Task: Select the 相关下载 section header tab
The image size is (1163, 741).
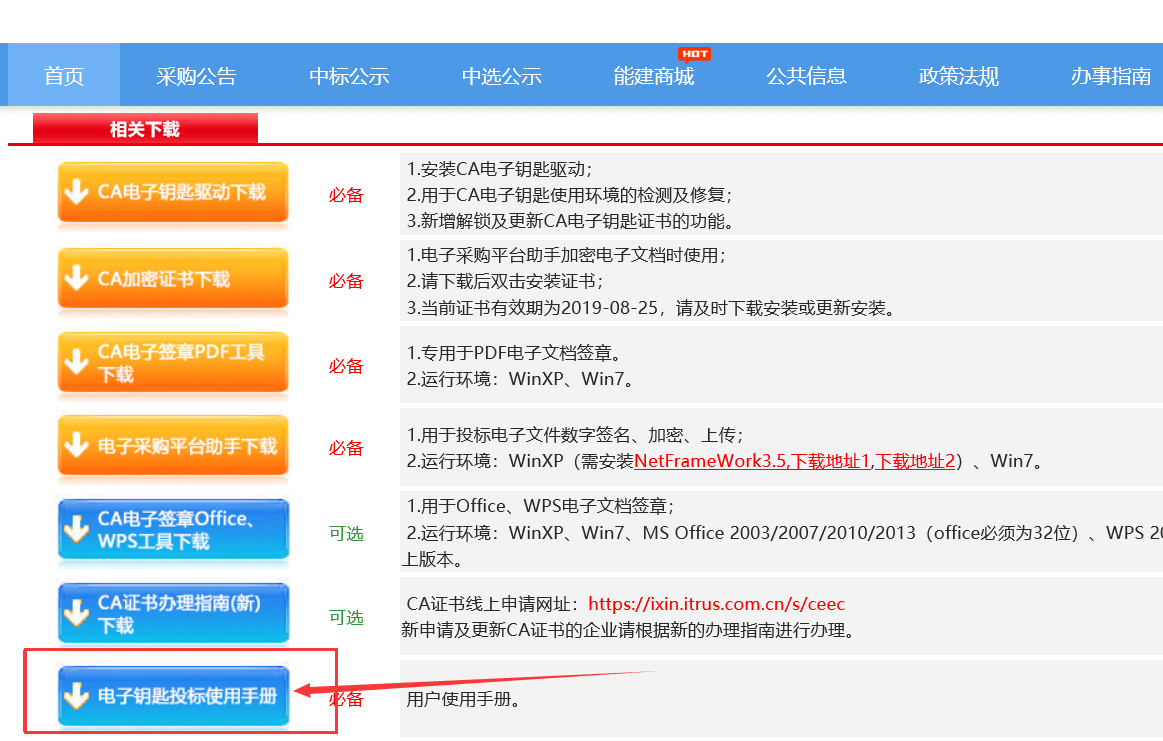Action: [x=145, y=129]
